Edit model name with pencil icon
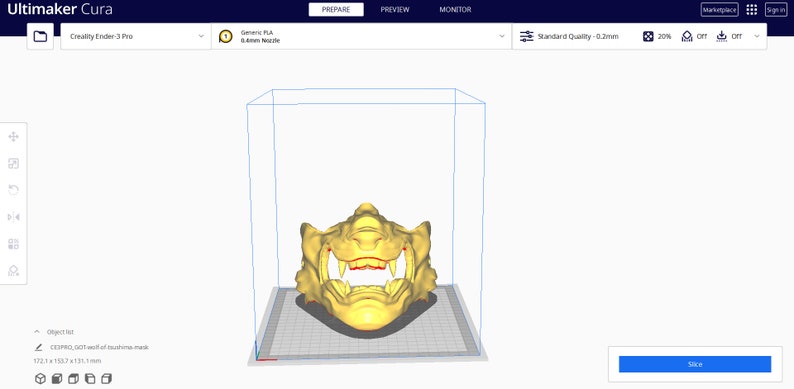 (38, 347)
